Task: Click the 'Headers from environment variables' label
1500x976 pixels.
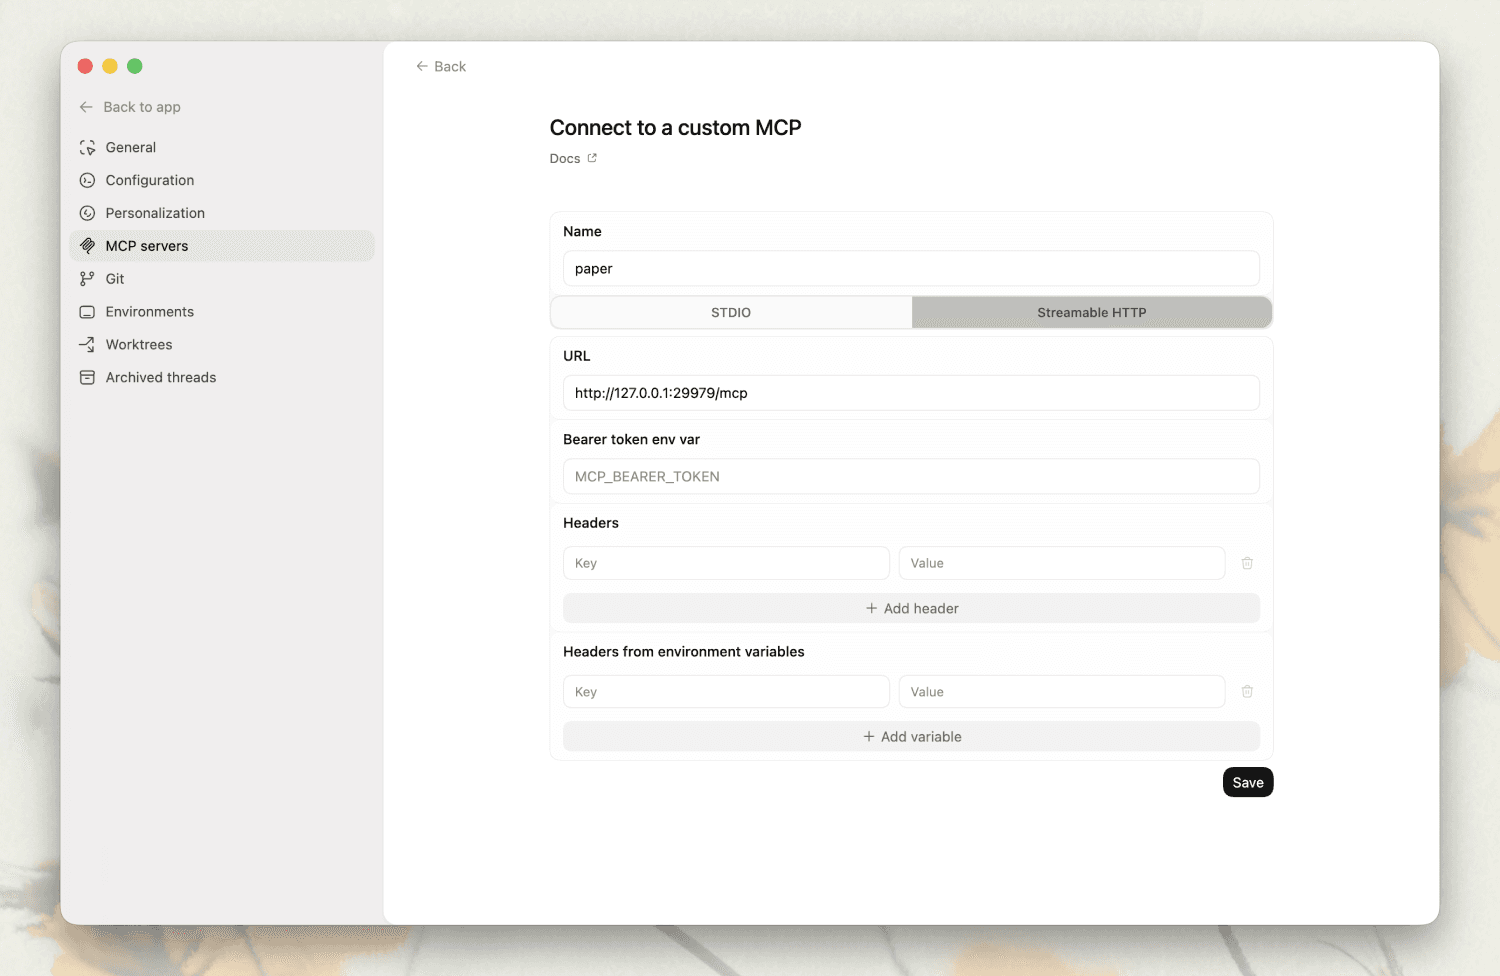Action: click(683, 652)
